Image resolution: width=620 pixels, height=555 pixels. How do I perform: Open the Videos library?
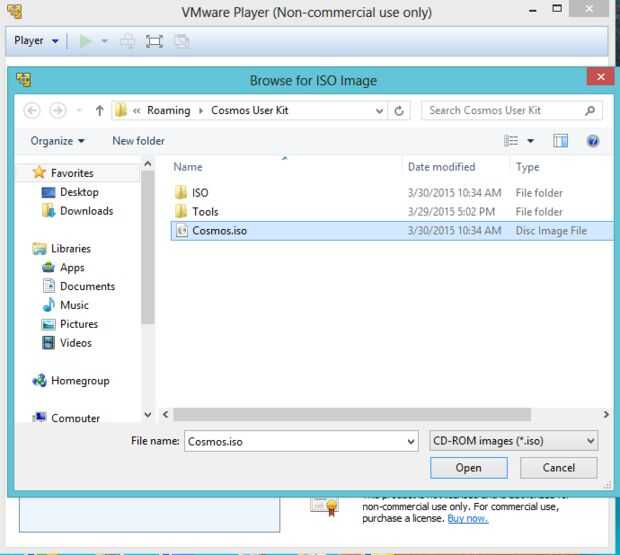tap(76, 343)
